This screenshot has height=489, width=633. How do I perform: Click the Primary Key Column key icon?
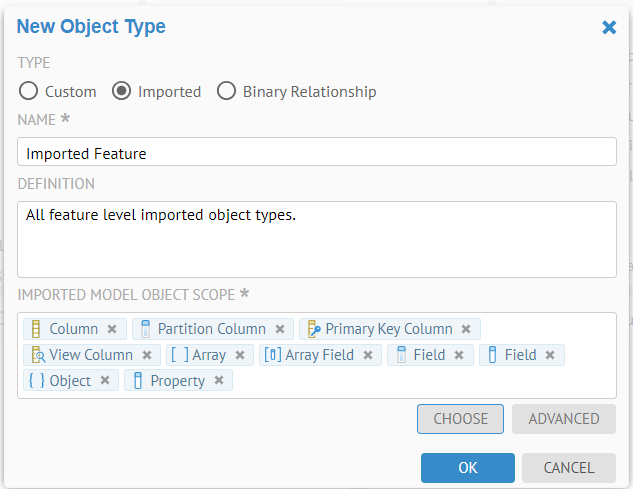tap(313, 329)
